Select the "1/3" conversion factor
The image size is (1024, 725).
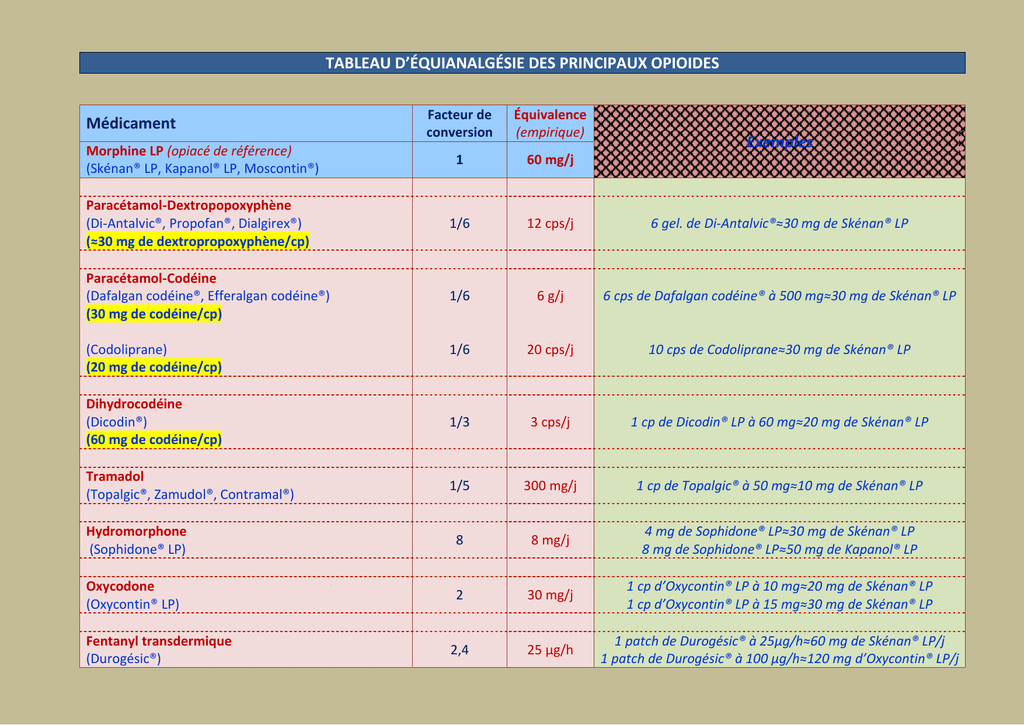(x=459, y=422)
